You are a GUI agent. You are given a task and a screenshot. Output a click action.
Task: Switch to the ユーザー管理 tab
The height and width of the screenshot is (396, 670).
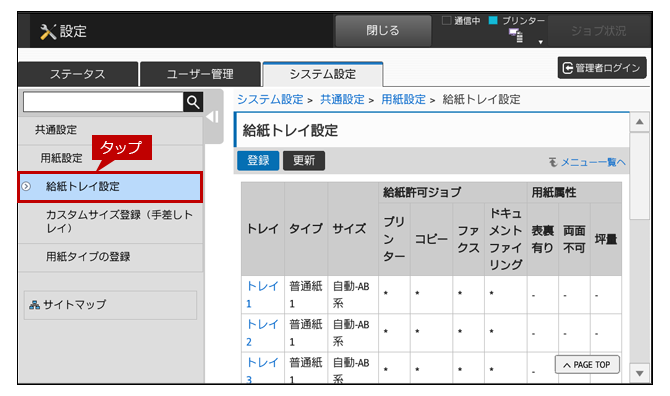pos(200,74)
